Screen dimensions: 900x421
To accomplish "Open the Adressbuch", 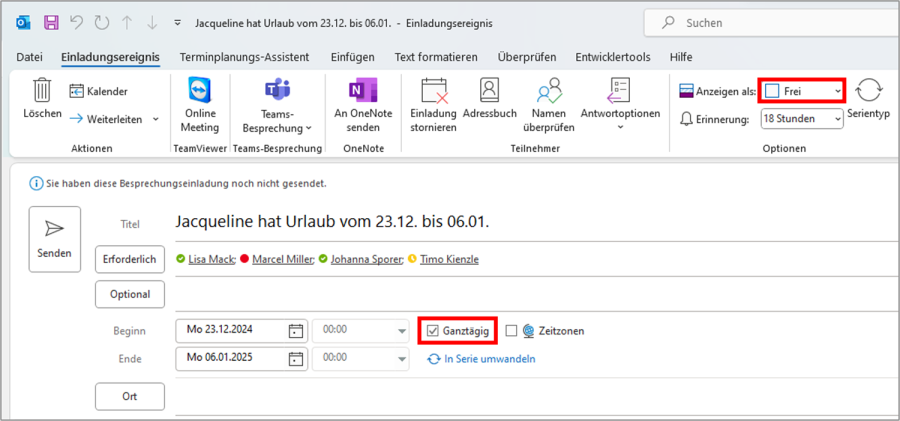I will click(x=490, y=99).
